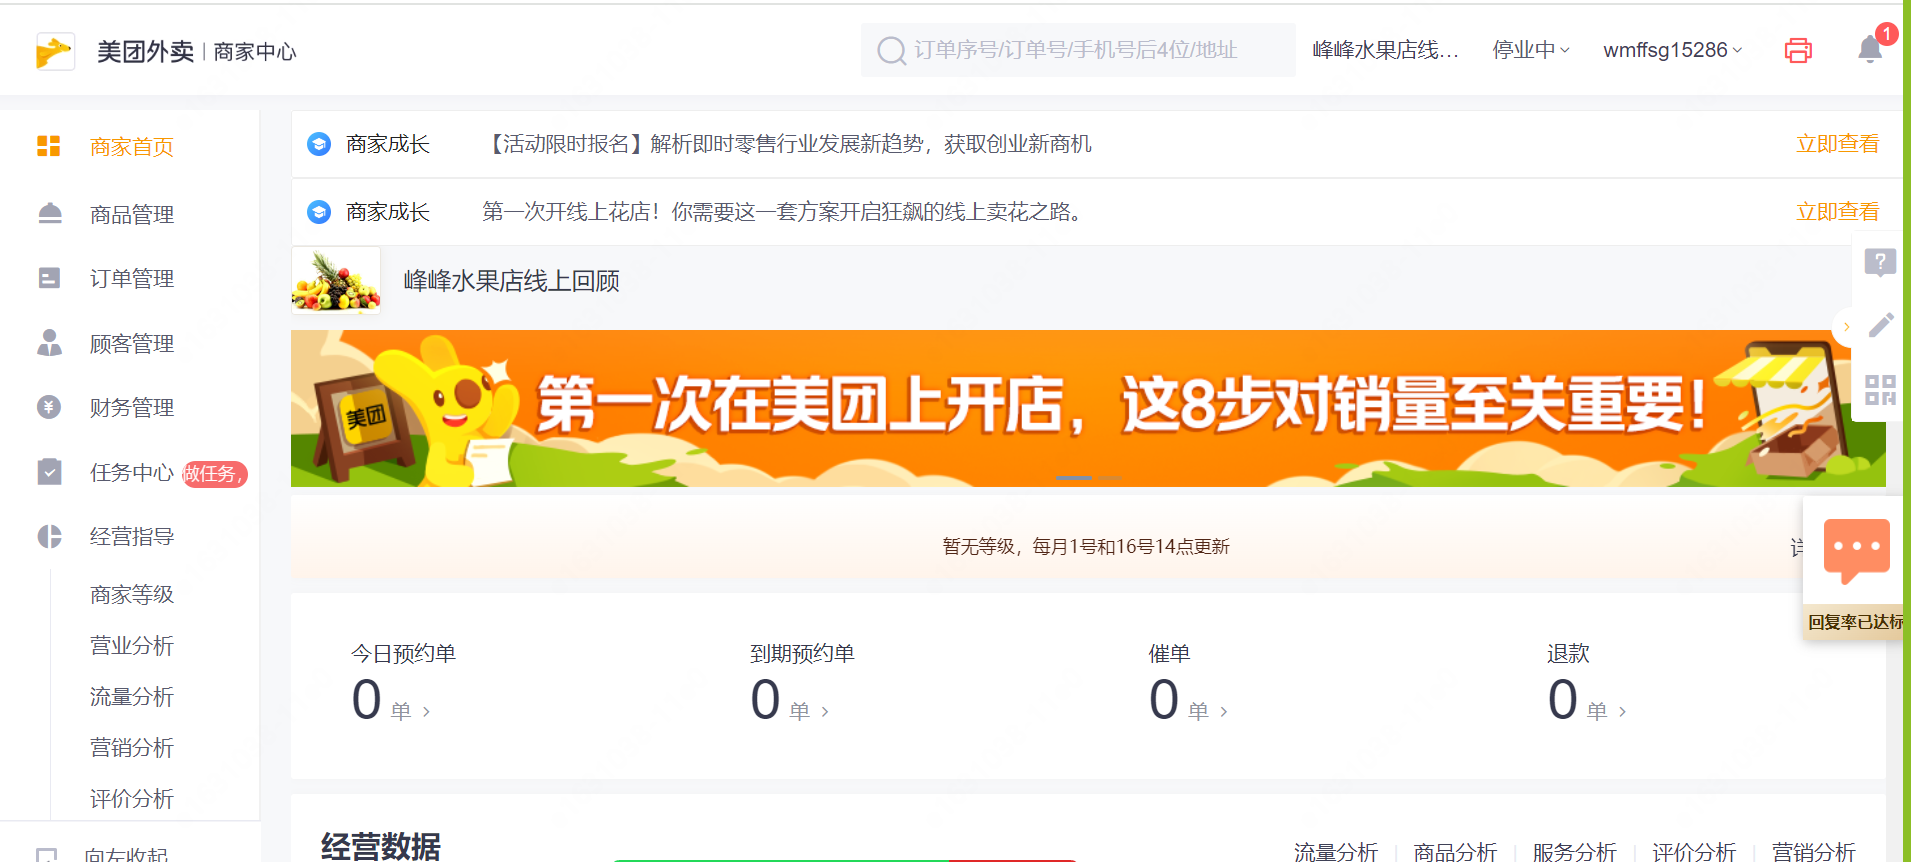Click the 任务中心 checkmark icon
Viewport: 1911px width, 862px height.
pos(49,471)
